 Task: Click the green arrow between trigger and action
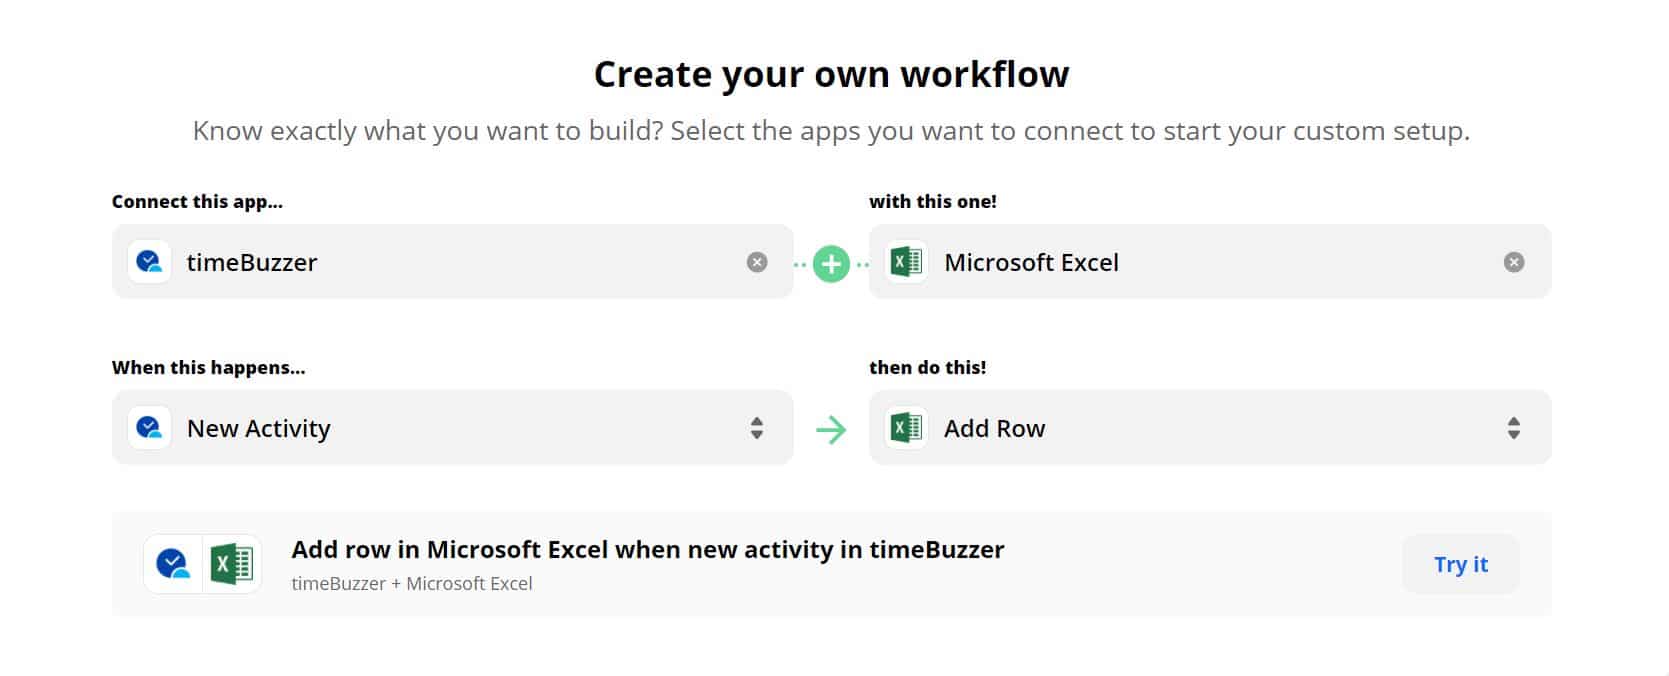831,430
